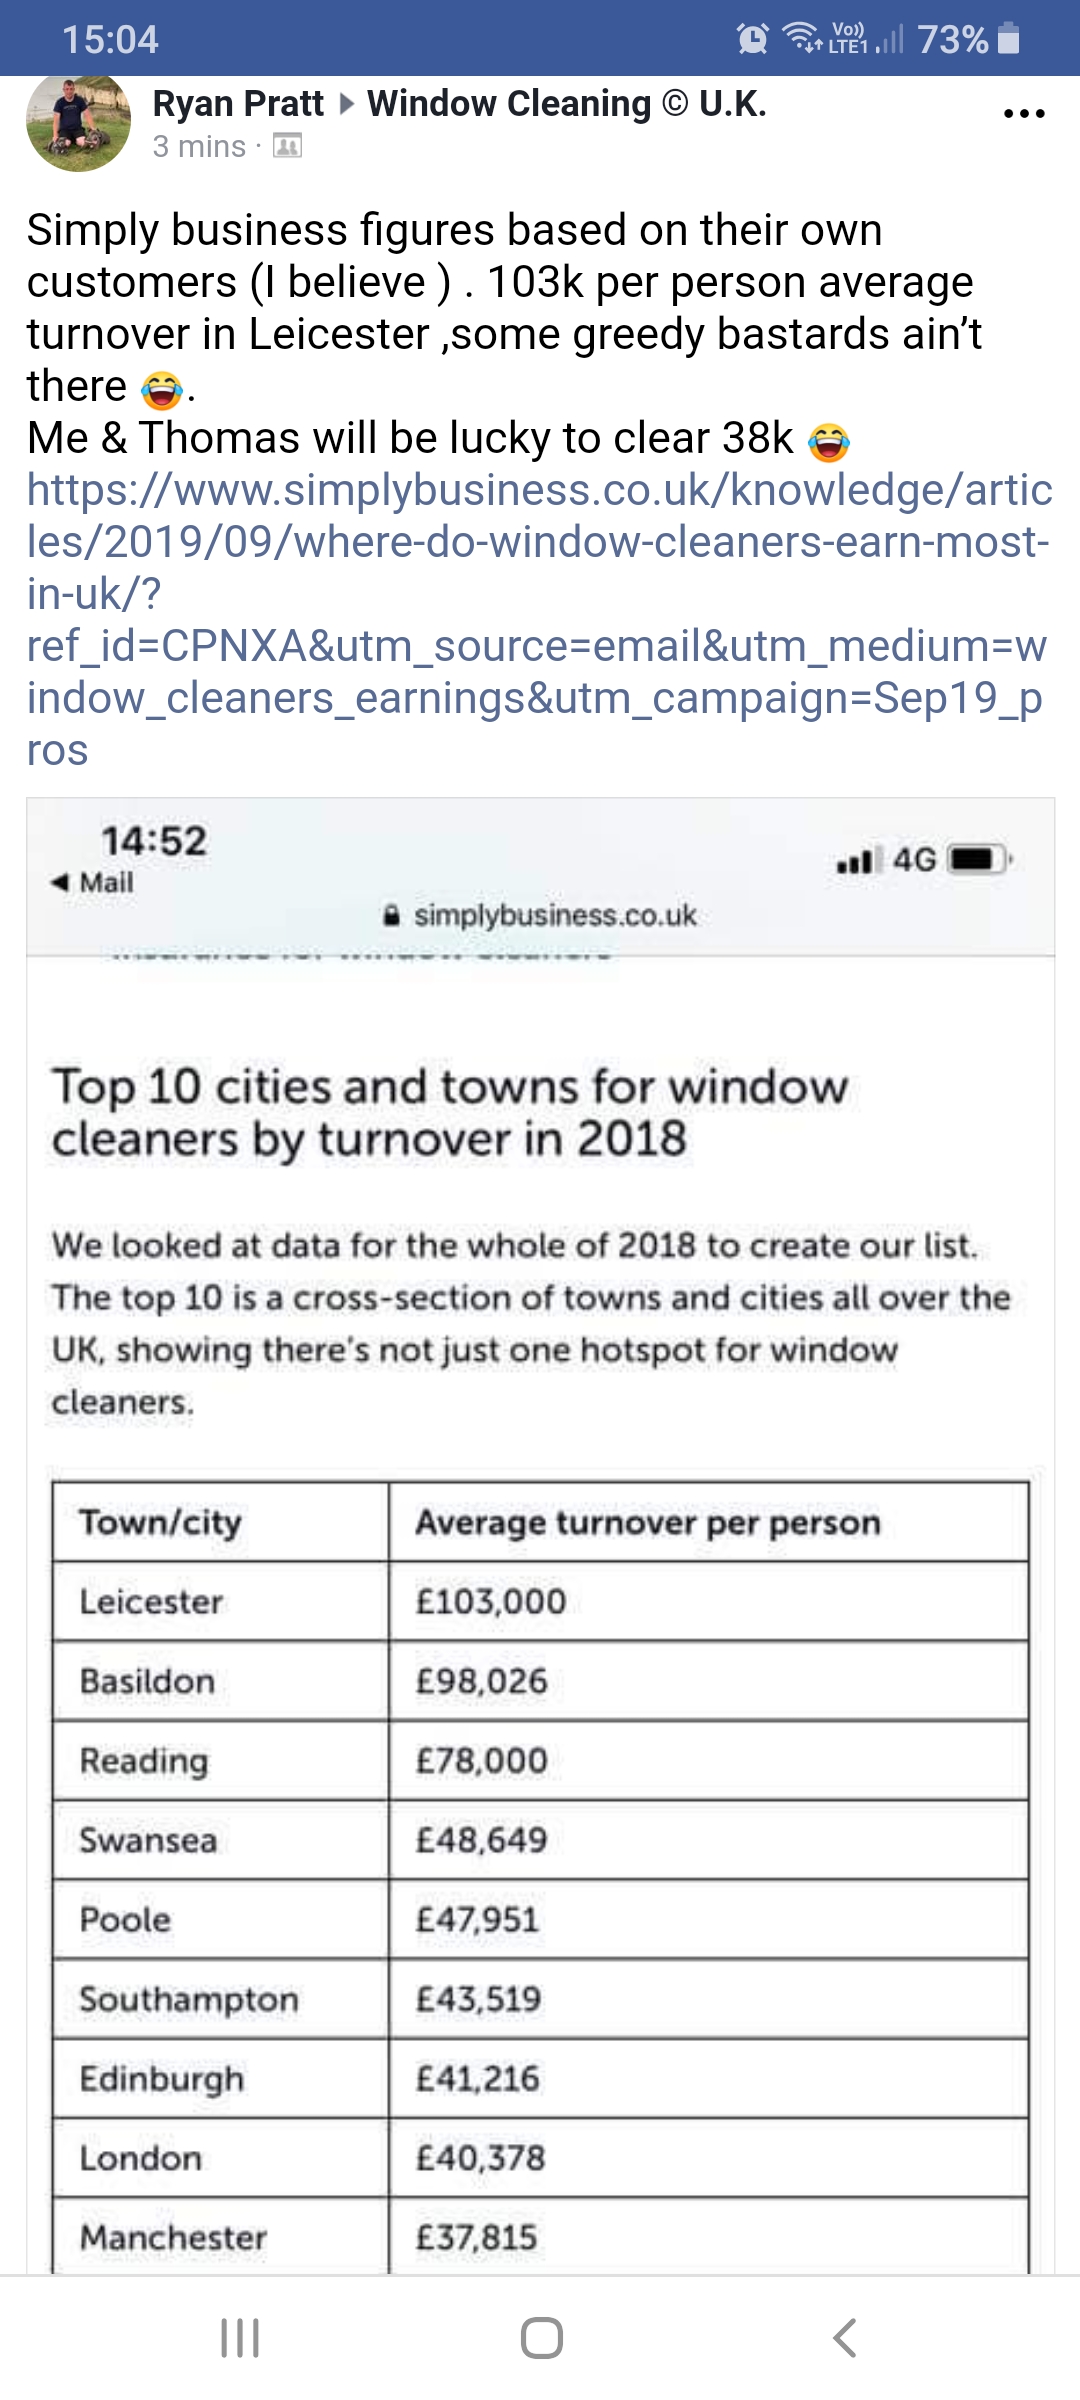Image resolution: width=1080 pixels, height=2400 pixels.
Task: Tap the simplybusiness.co.uk address bar in image
Action: point(540,915)
